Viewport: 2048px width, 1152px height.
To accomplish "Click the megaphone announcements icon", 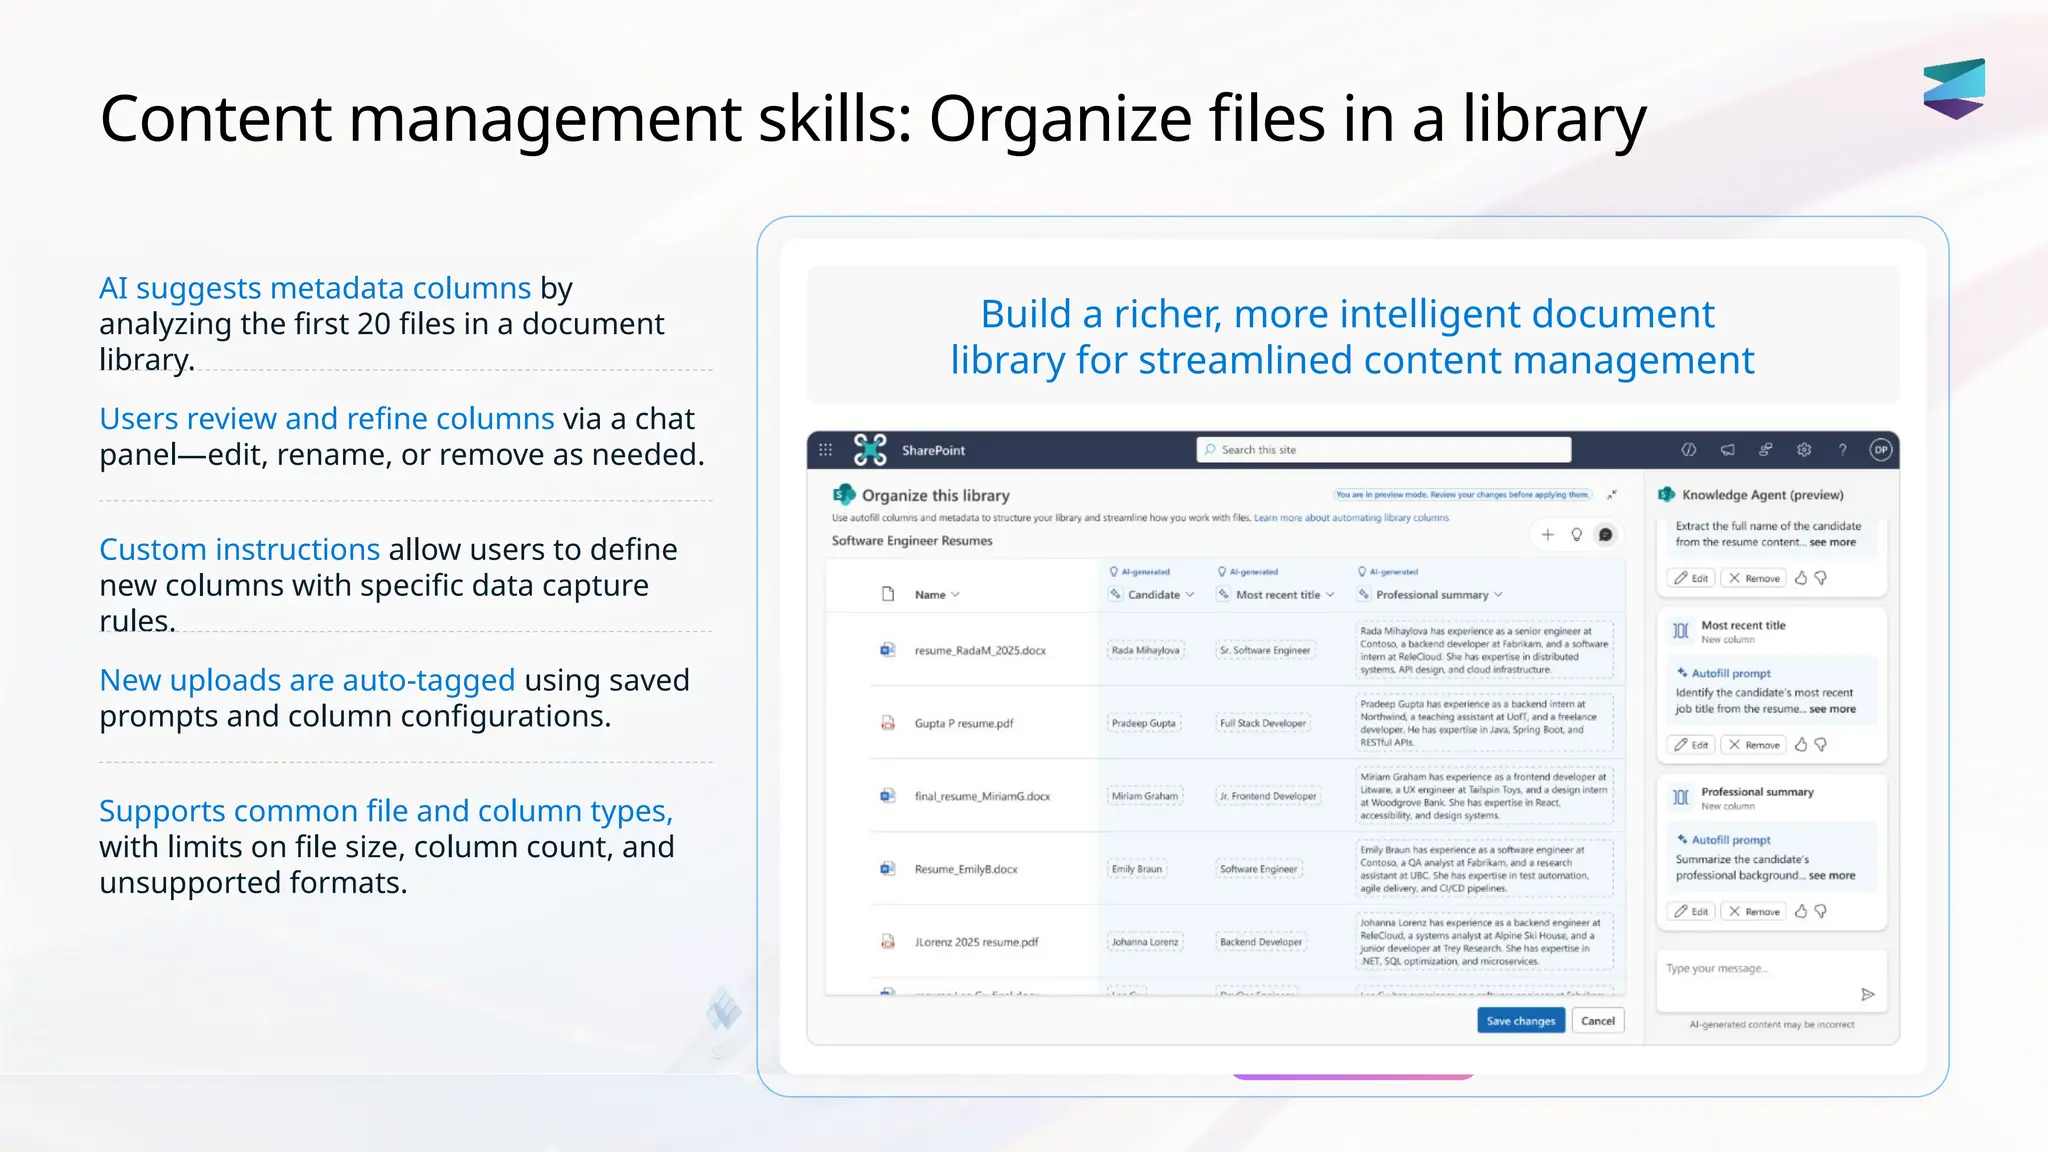I will click(1727, 450).
